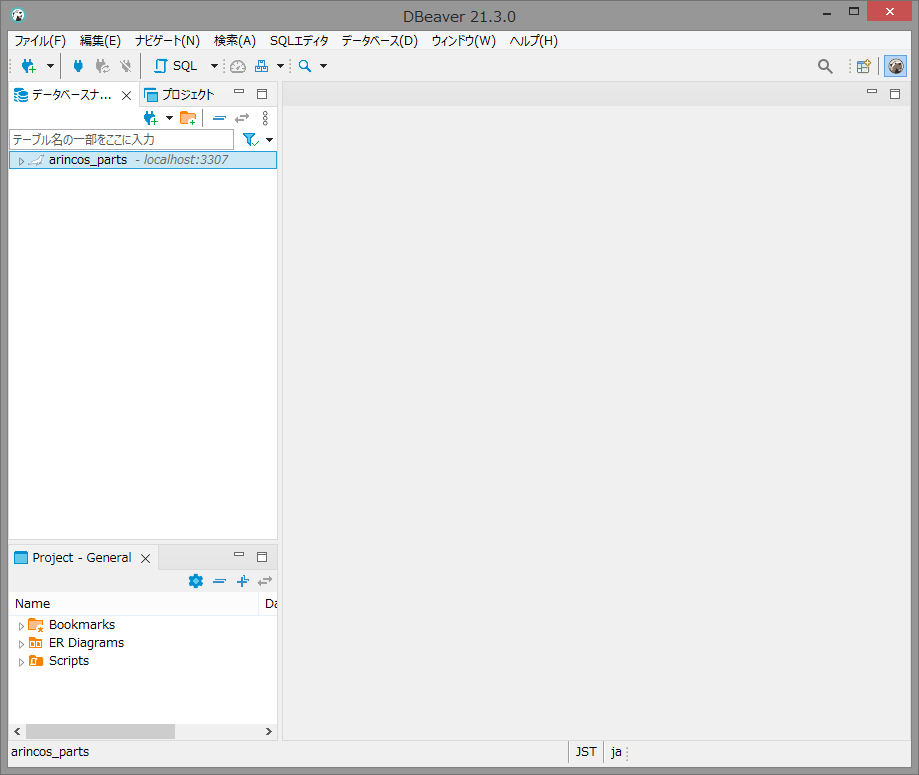This screenshot has width=919, height=775.
Task: Open the ヘルプ(H) menu
Action: (x=533, y=40)
